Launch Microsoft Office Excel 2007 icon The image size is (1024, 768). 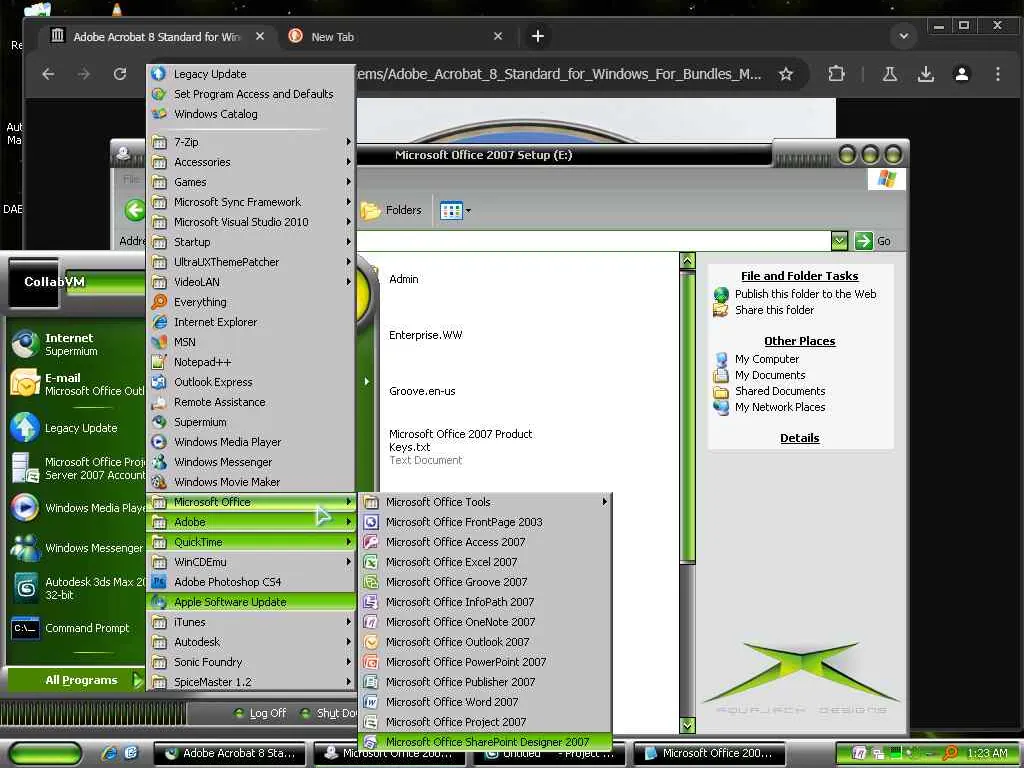coord(371,562)
